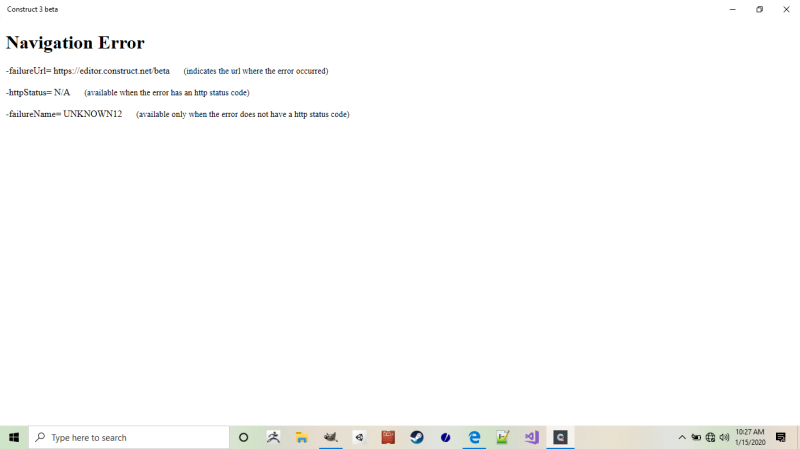Open the green chart notepad icon
The height and width of the screenshot is (449, 800).
pos(503,437)
